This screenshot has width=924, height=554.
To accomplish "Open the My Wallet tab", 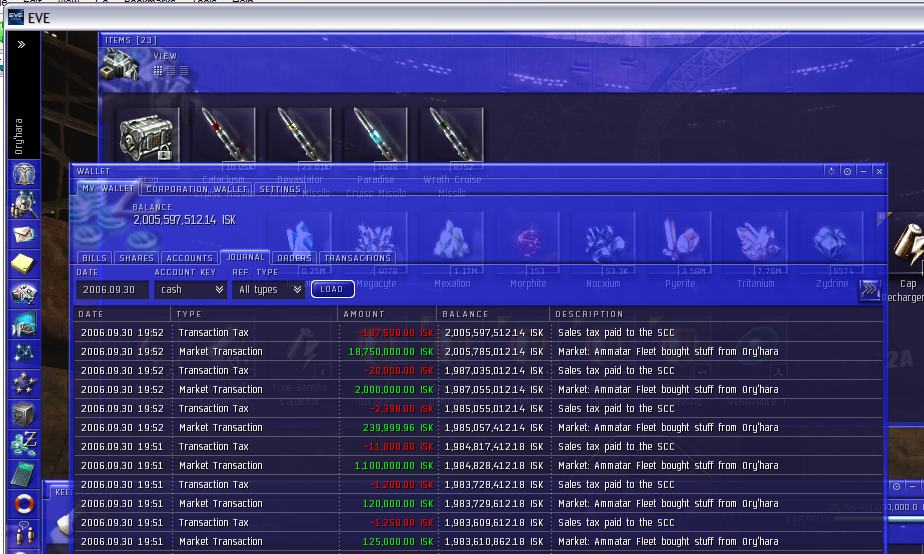I will (x=108, y=189).
